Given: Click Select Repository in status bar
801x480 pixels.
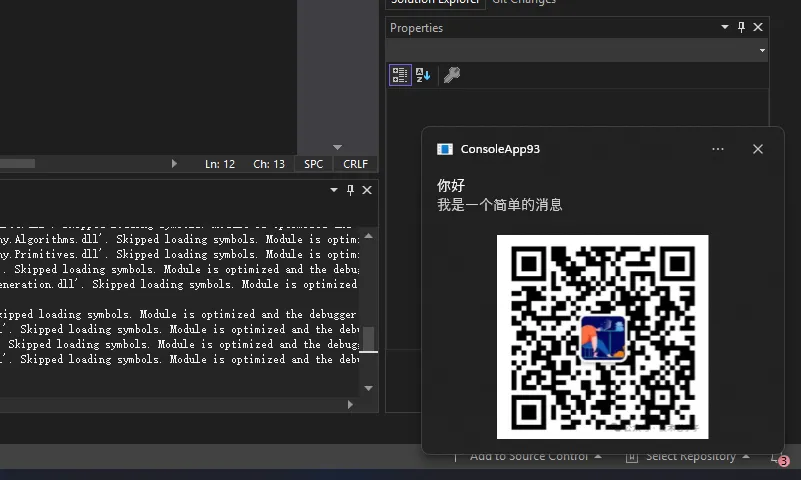Looking at the screenshot, I should click(690, 457).
